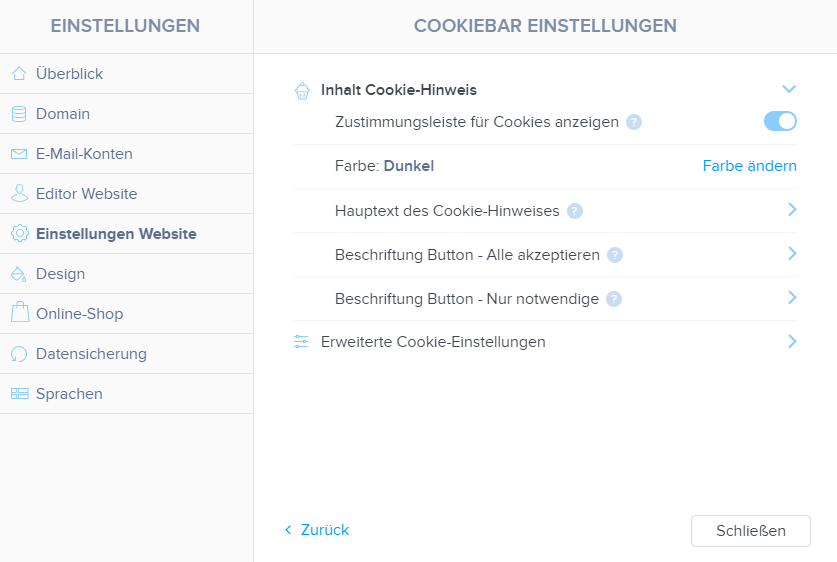Click the Datensicherung backup icon
The image size is (837, 562).
(19, 354)
